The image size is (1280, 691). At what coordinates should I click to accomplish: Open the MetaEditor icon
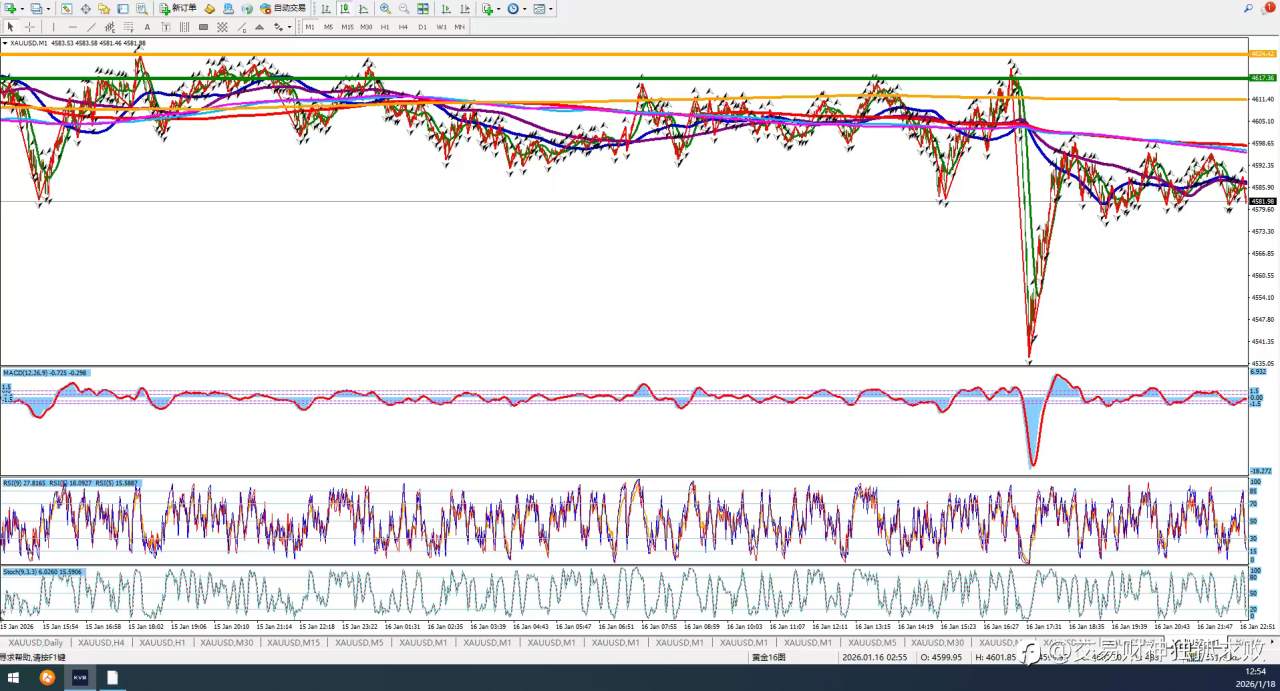click(x=210, y=8)
